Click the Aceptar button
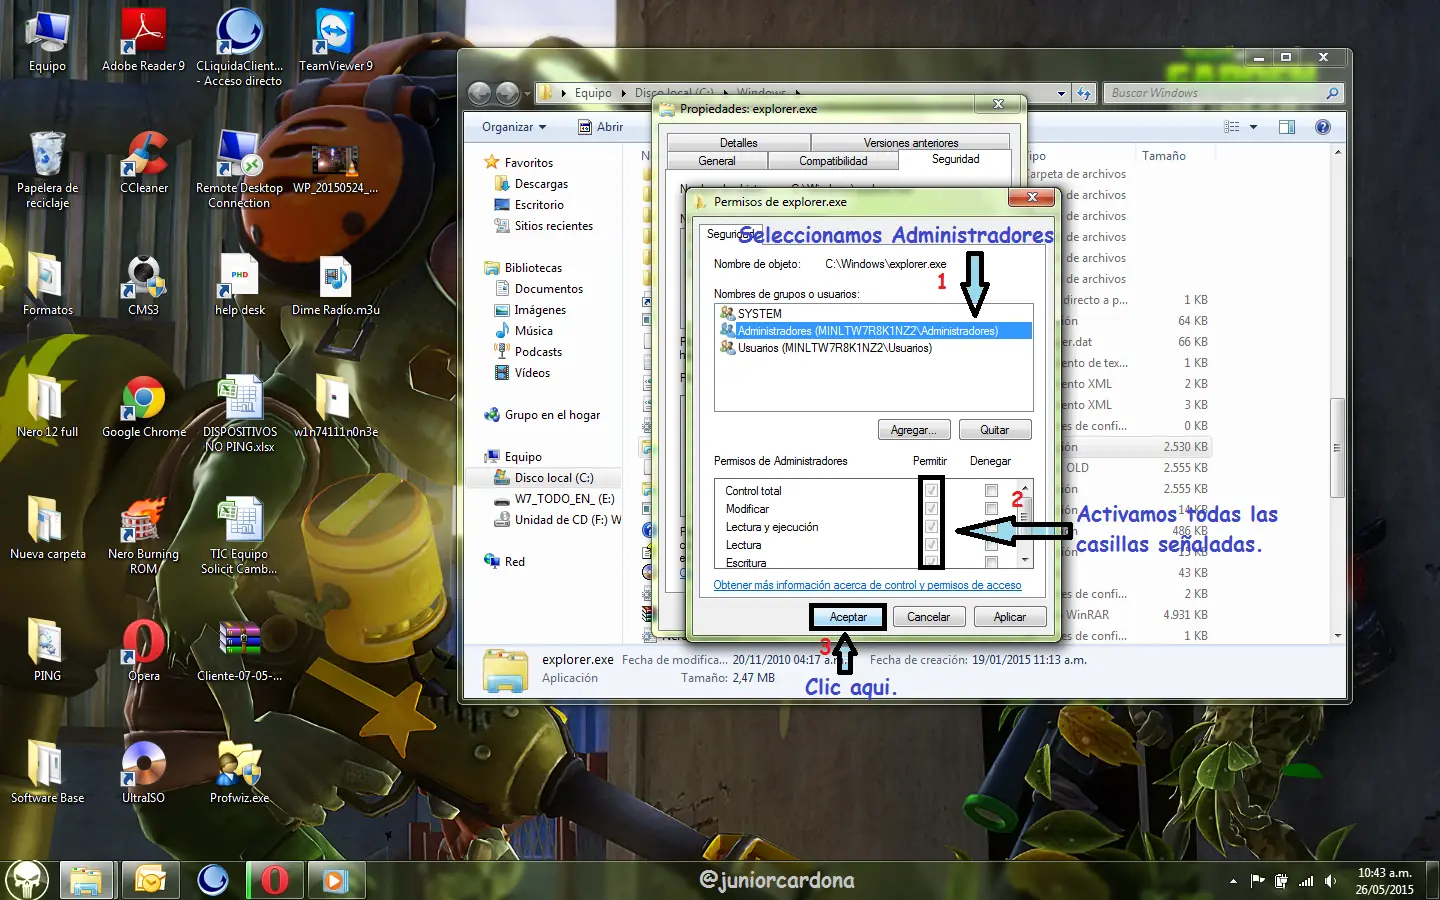Screen dimensions: 1440x900 [847, 617]
